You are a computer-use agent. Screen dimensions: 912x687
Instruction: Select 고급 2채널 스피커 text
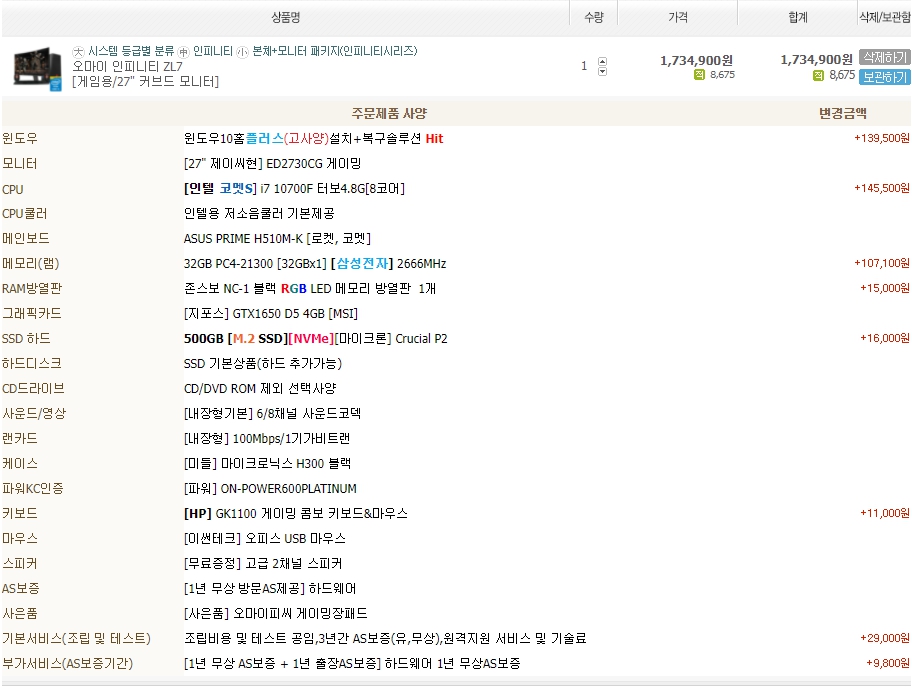click(x=263, y=564)
